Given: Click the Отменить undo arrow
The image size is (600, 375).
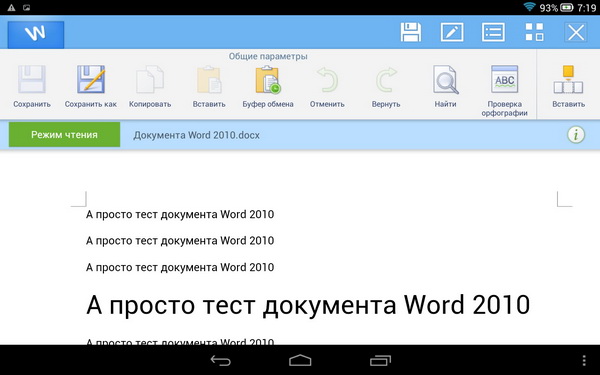Looking at the screenshot, I should [x=327, y=86].
